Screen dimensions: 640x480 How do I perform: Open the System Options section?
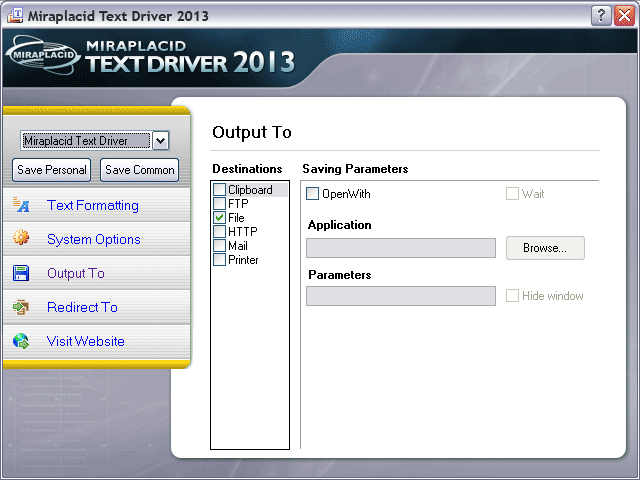click(x=93, y=239)
